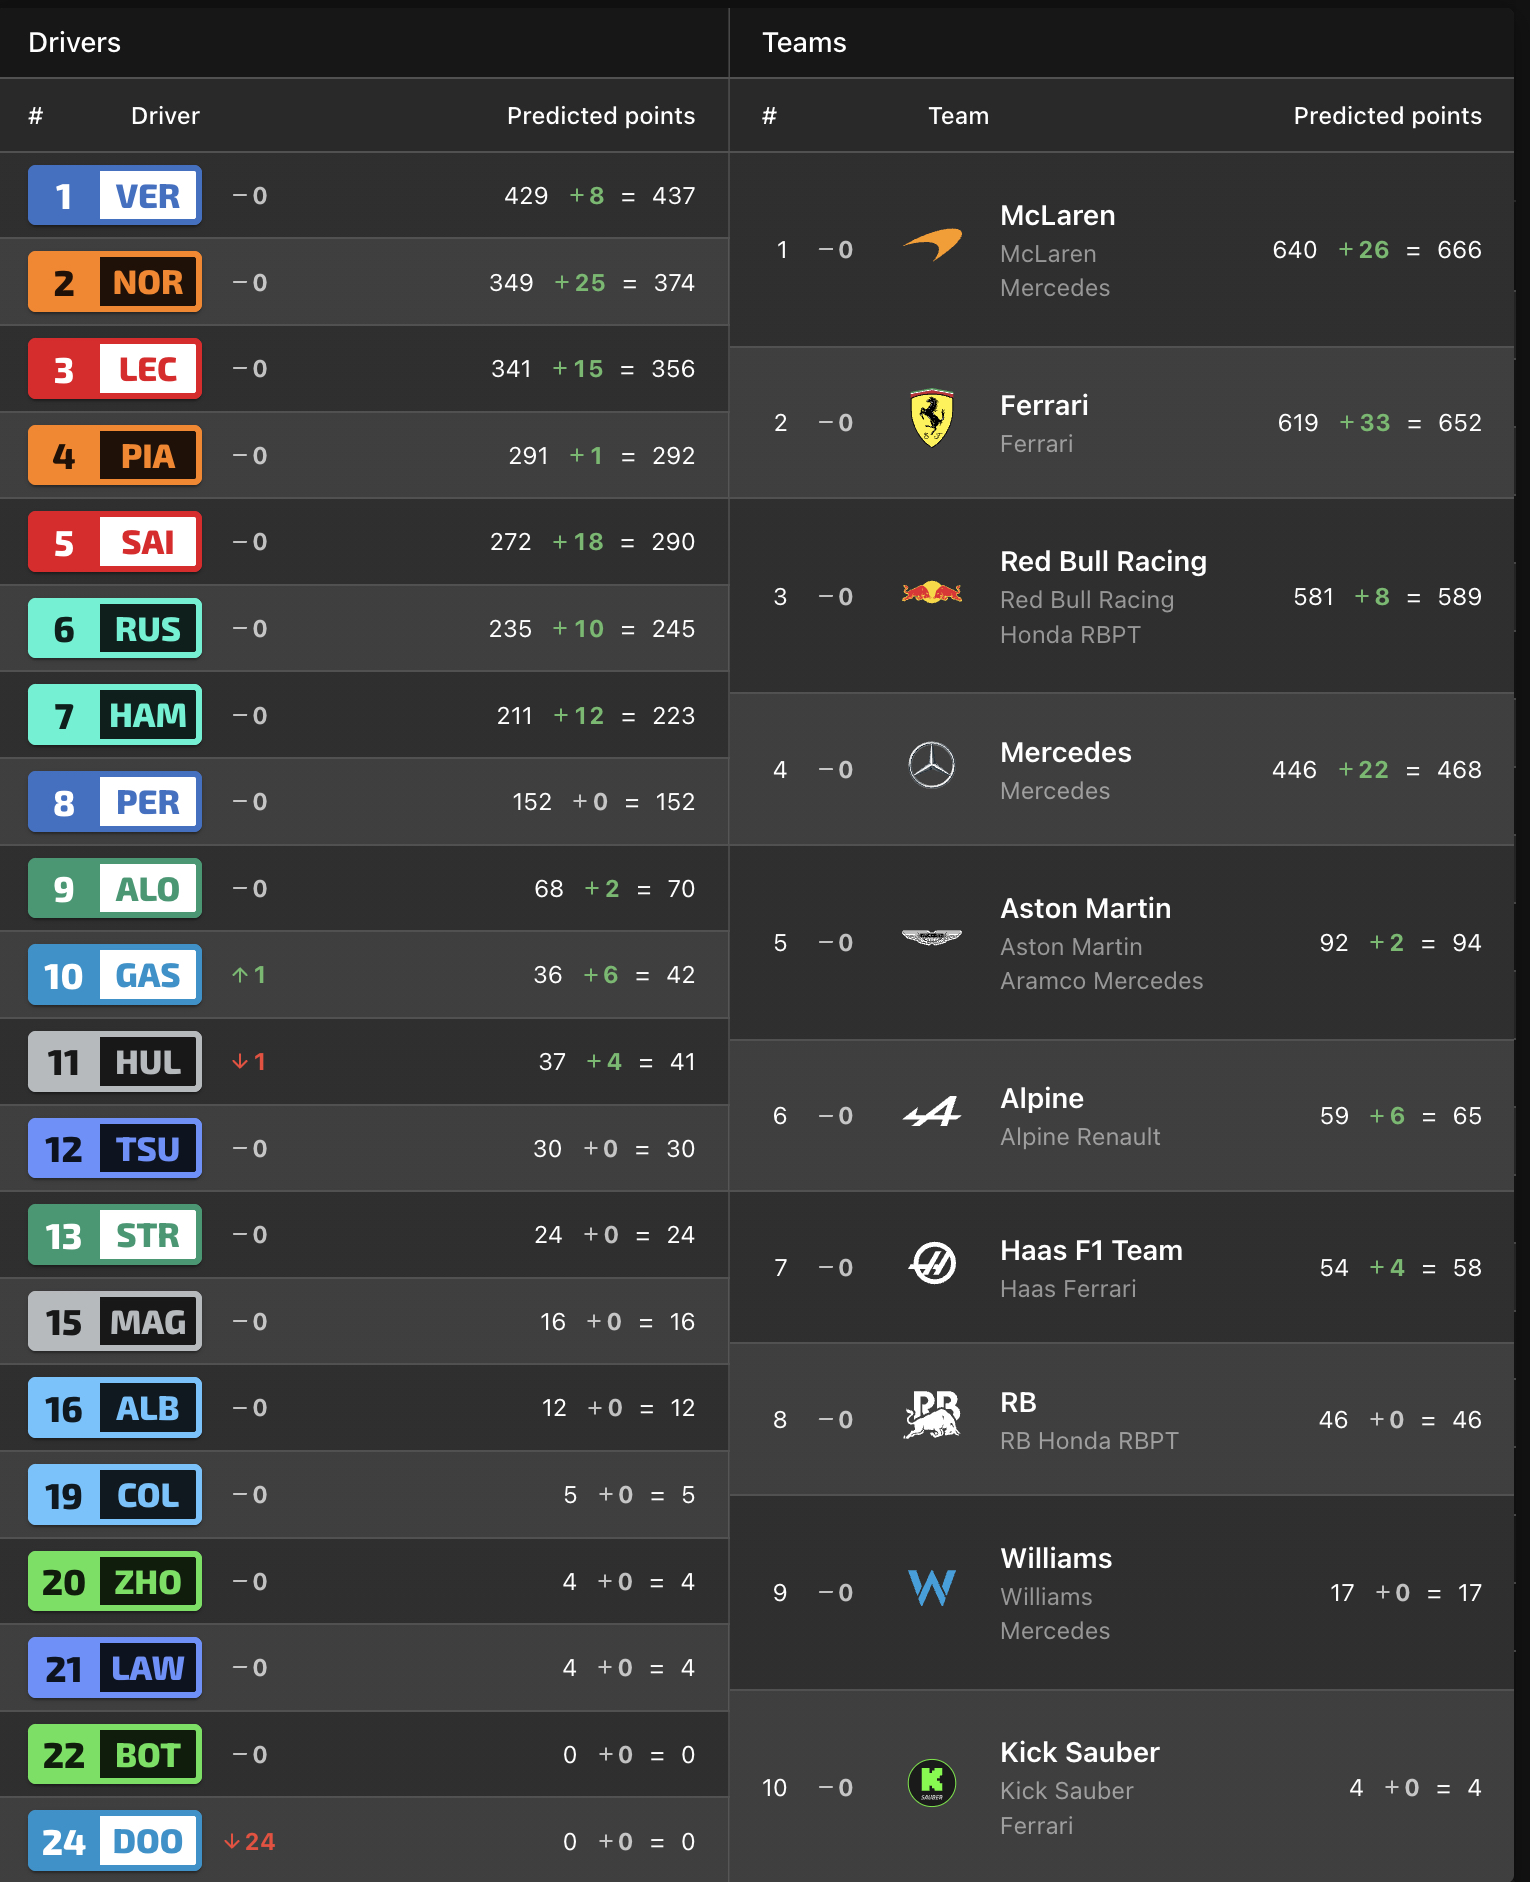Click the Drivers table Predicted points header
Image resolution: width=1530 pixels, height=1882 pixels.
coord(600,116)
